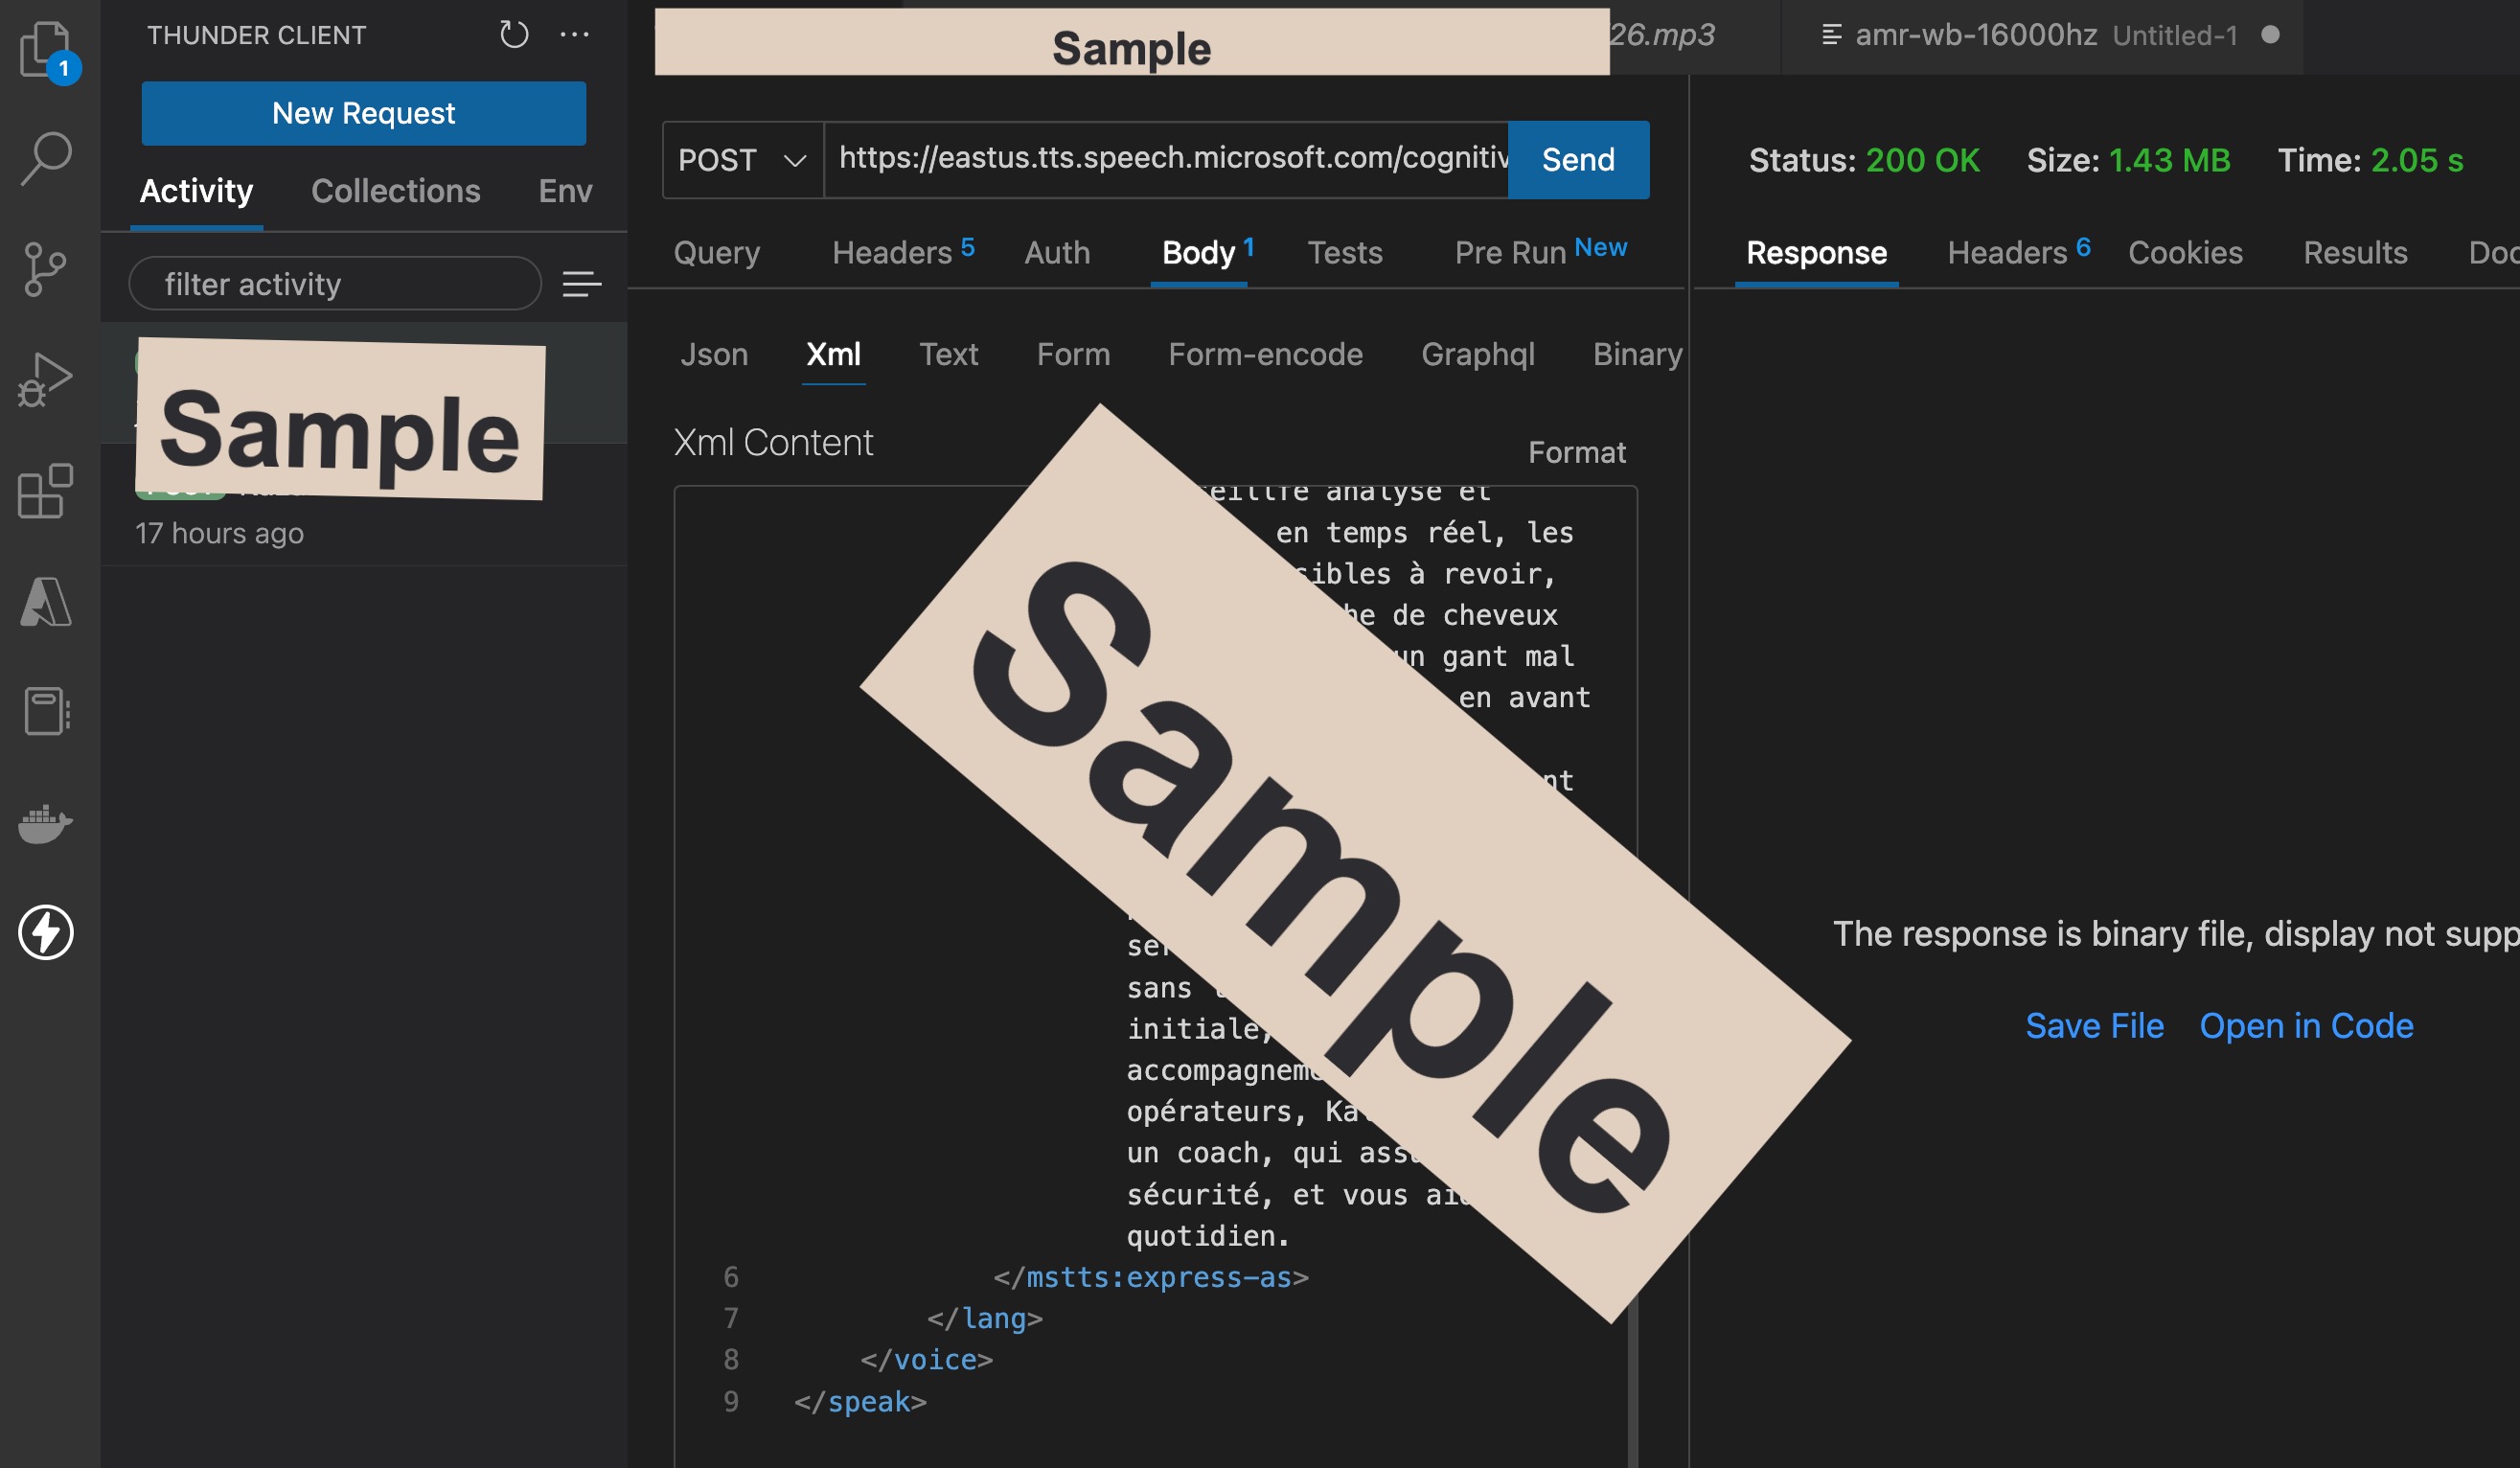Click the 'Xml Content' label
Image resolution: width=2520 pixels, height=1468 pixels.
(x=773, y=442)
